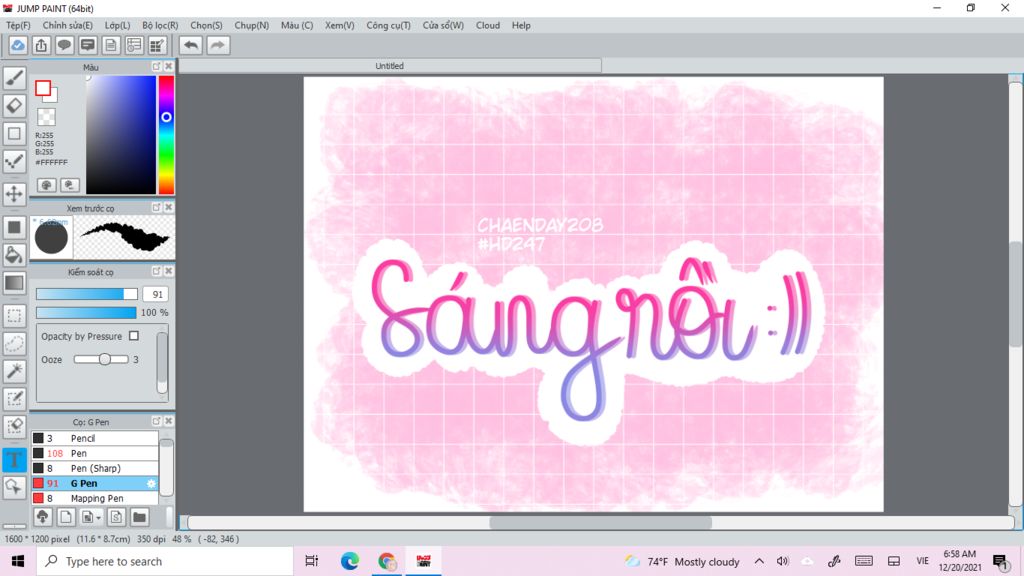
Task: Float the Kiểm soát cọ panel
Action: click(x=157, y=271)
